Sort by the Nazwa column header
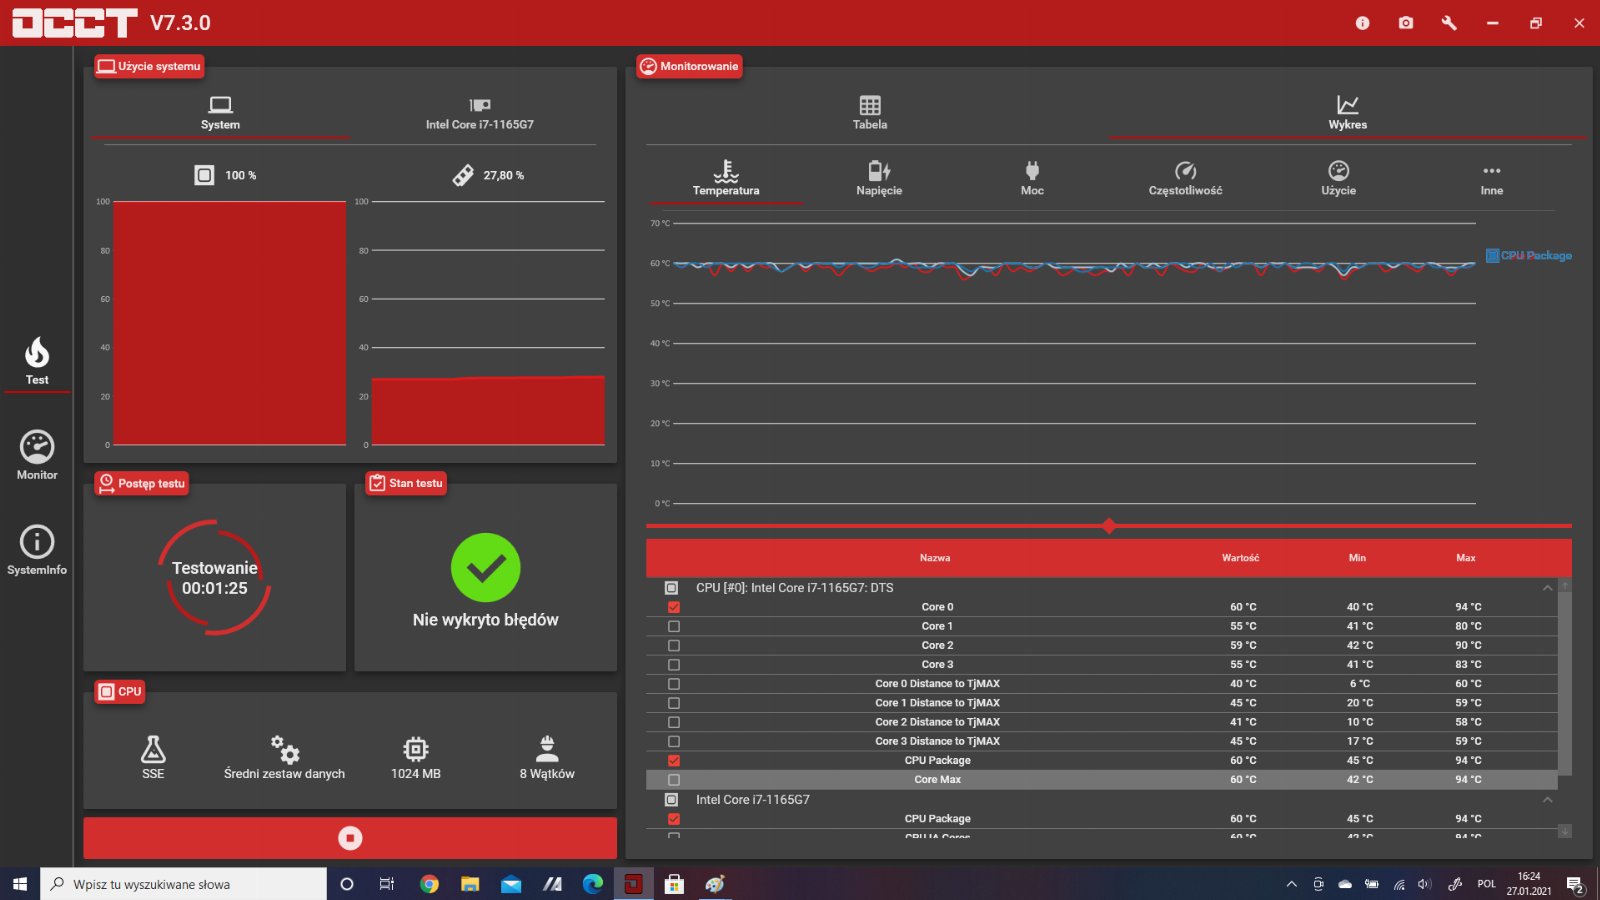 pyautogui.click(x=935, y=558)
